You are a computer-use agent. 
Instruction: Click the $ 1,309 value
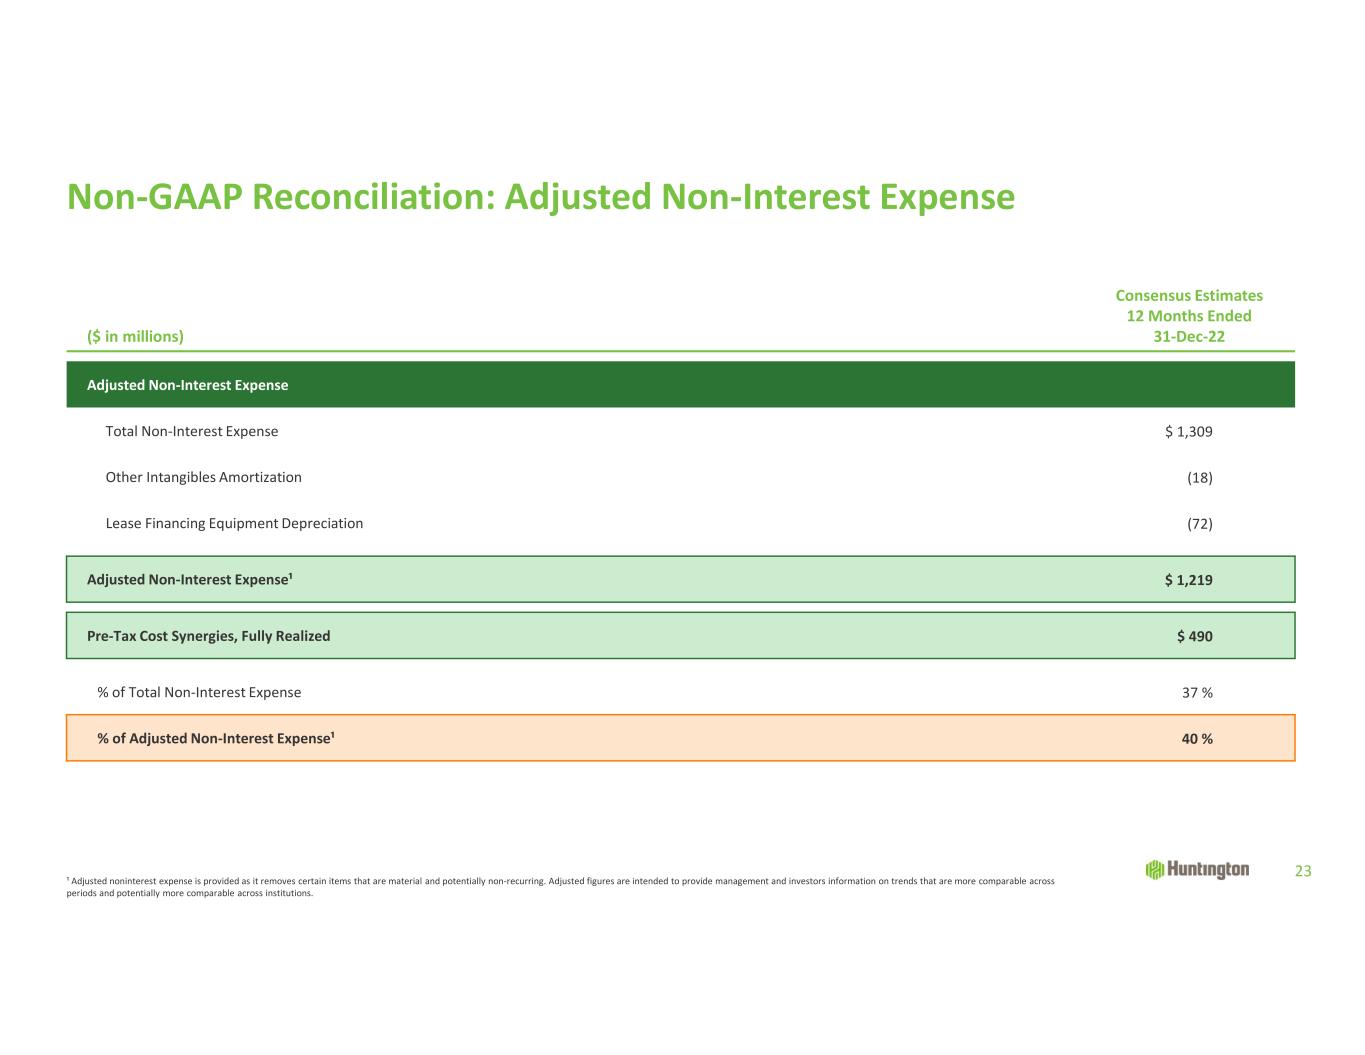pos(1188,432)
